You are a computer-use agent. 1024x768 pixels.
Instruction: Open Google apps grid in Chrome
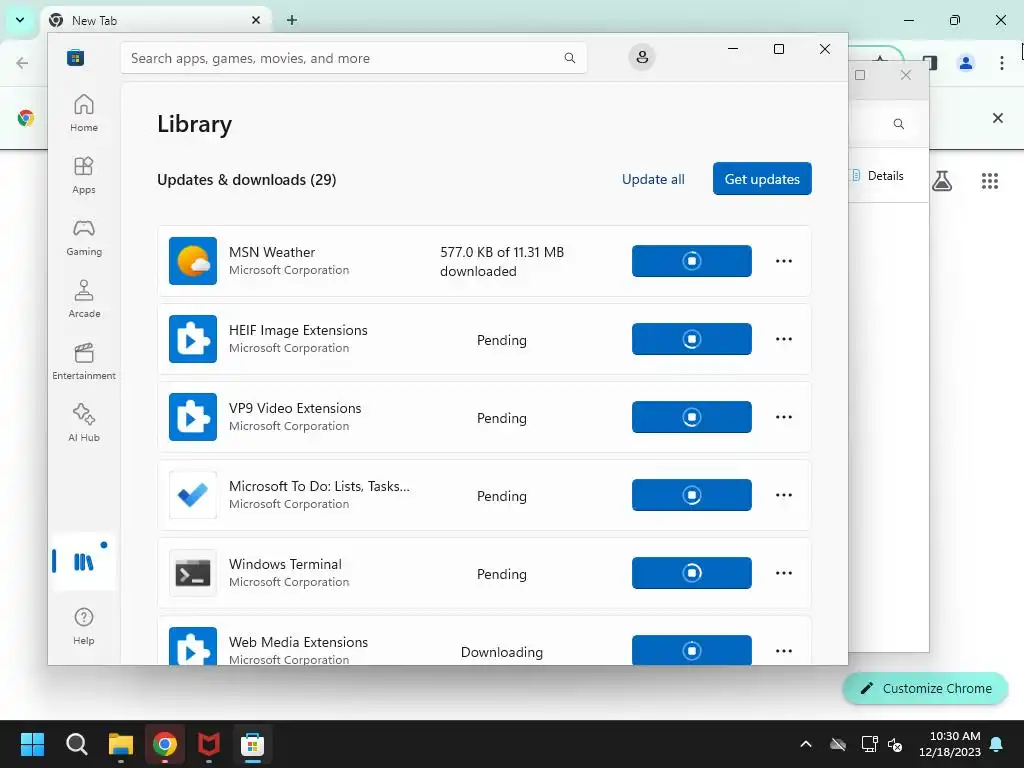tap(989, 181)
